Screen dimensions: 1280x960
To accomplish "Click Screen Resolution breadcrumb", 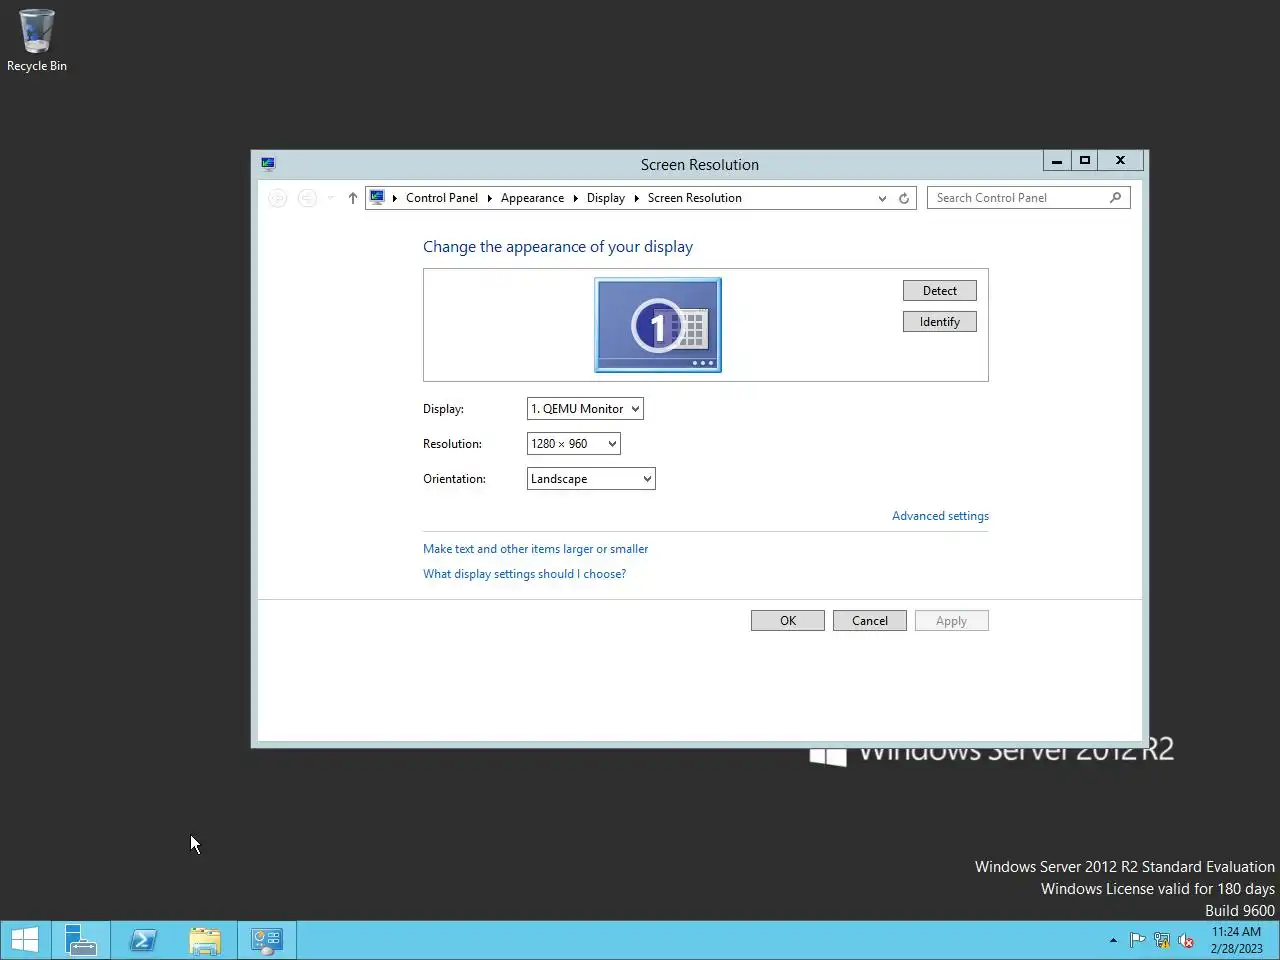I will (695, 198).
